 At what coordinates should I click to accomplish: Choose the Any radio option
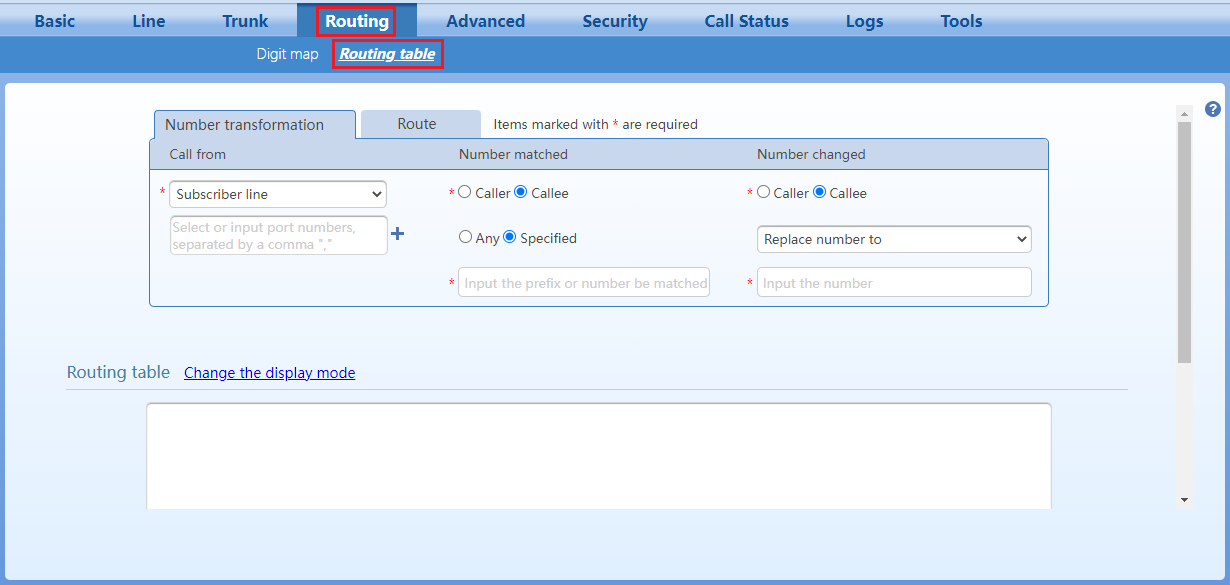tap(465, 237)
